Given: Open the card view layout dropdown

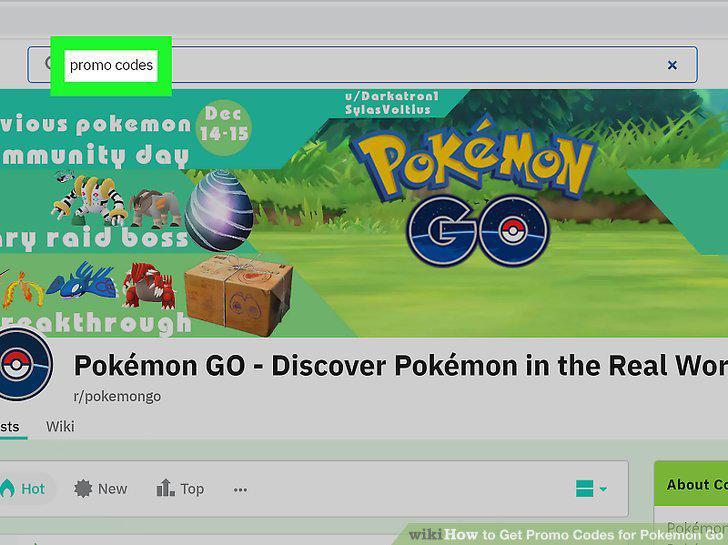Looking at the screenshot, I should [x=591, y=489].
